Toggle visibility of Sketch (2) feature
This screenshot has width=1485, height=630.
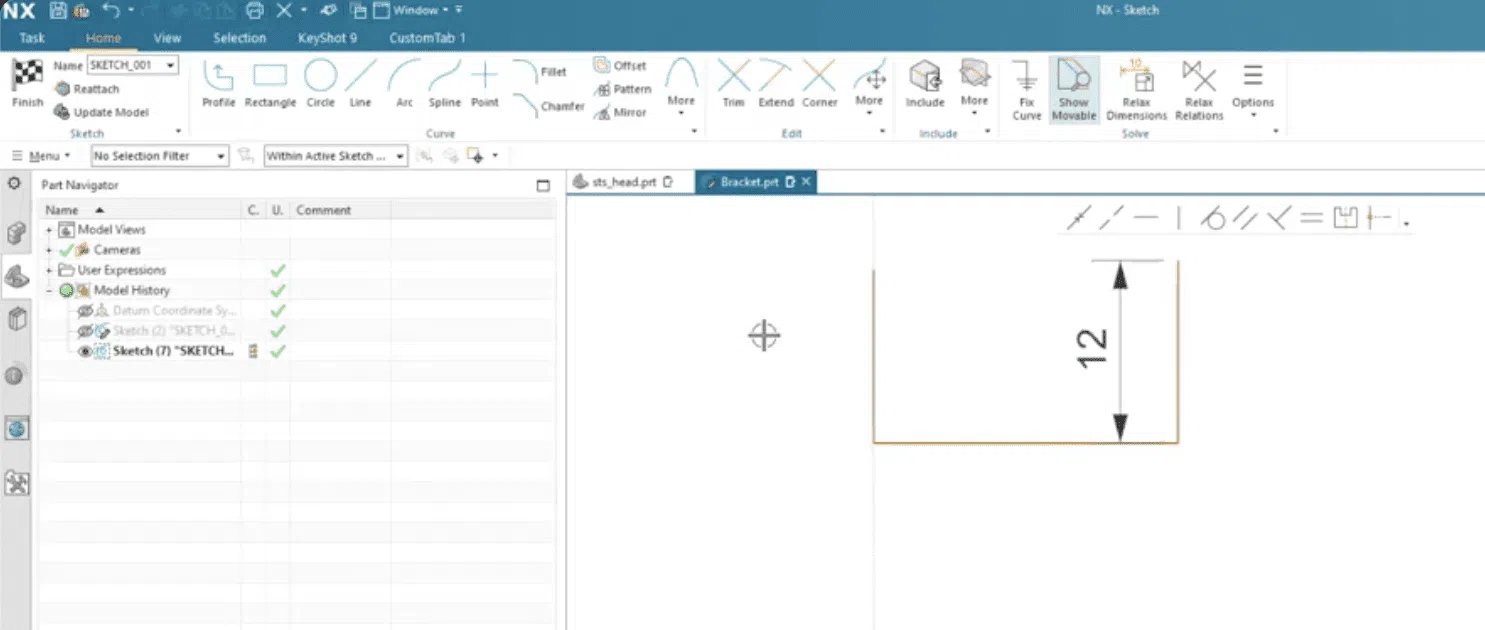coord(86,331)
